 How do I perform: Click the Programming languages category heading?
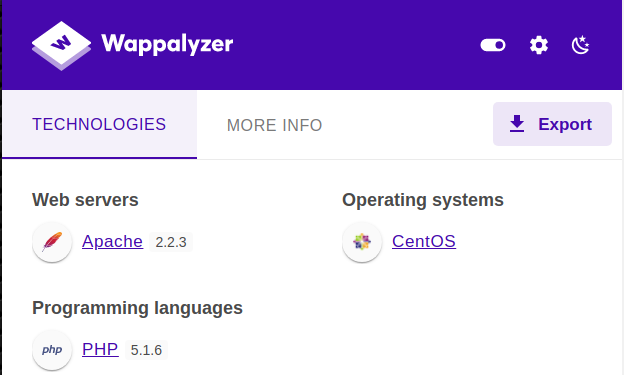pyautogui.click(x=137, y=308)
